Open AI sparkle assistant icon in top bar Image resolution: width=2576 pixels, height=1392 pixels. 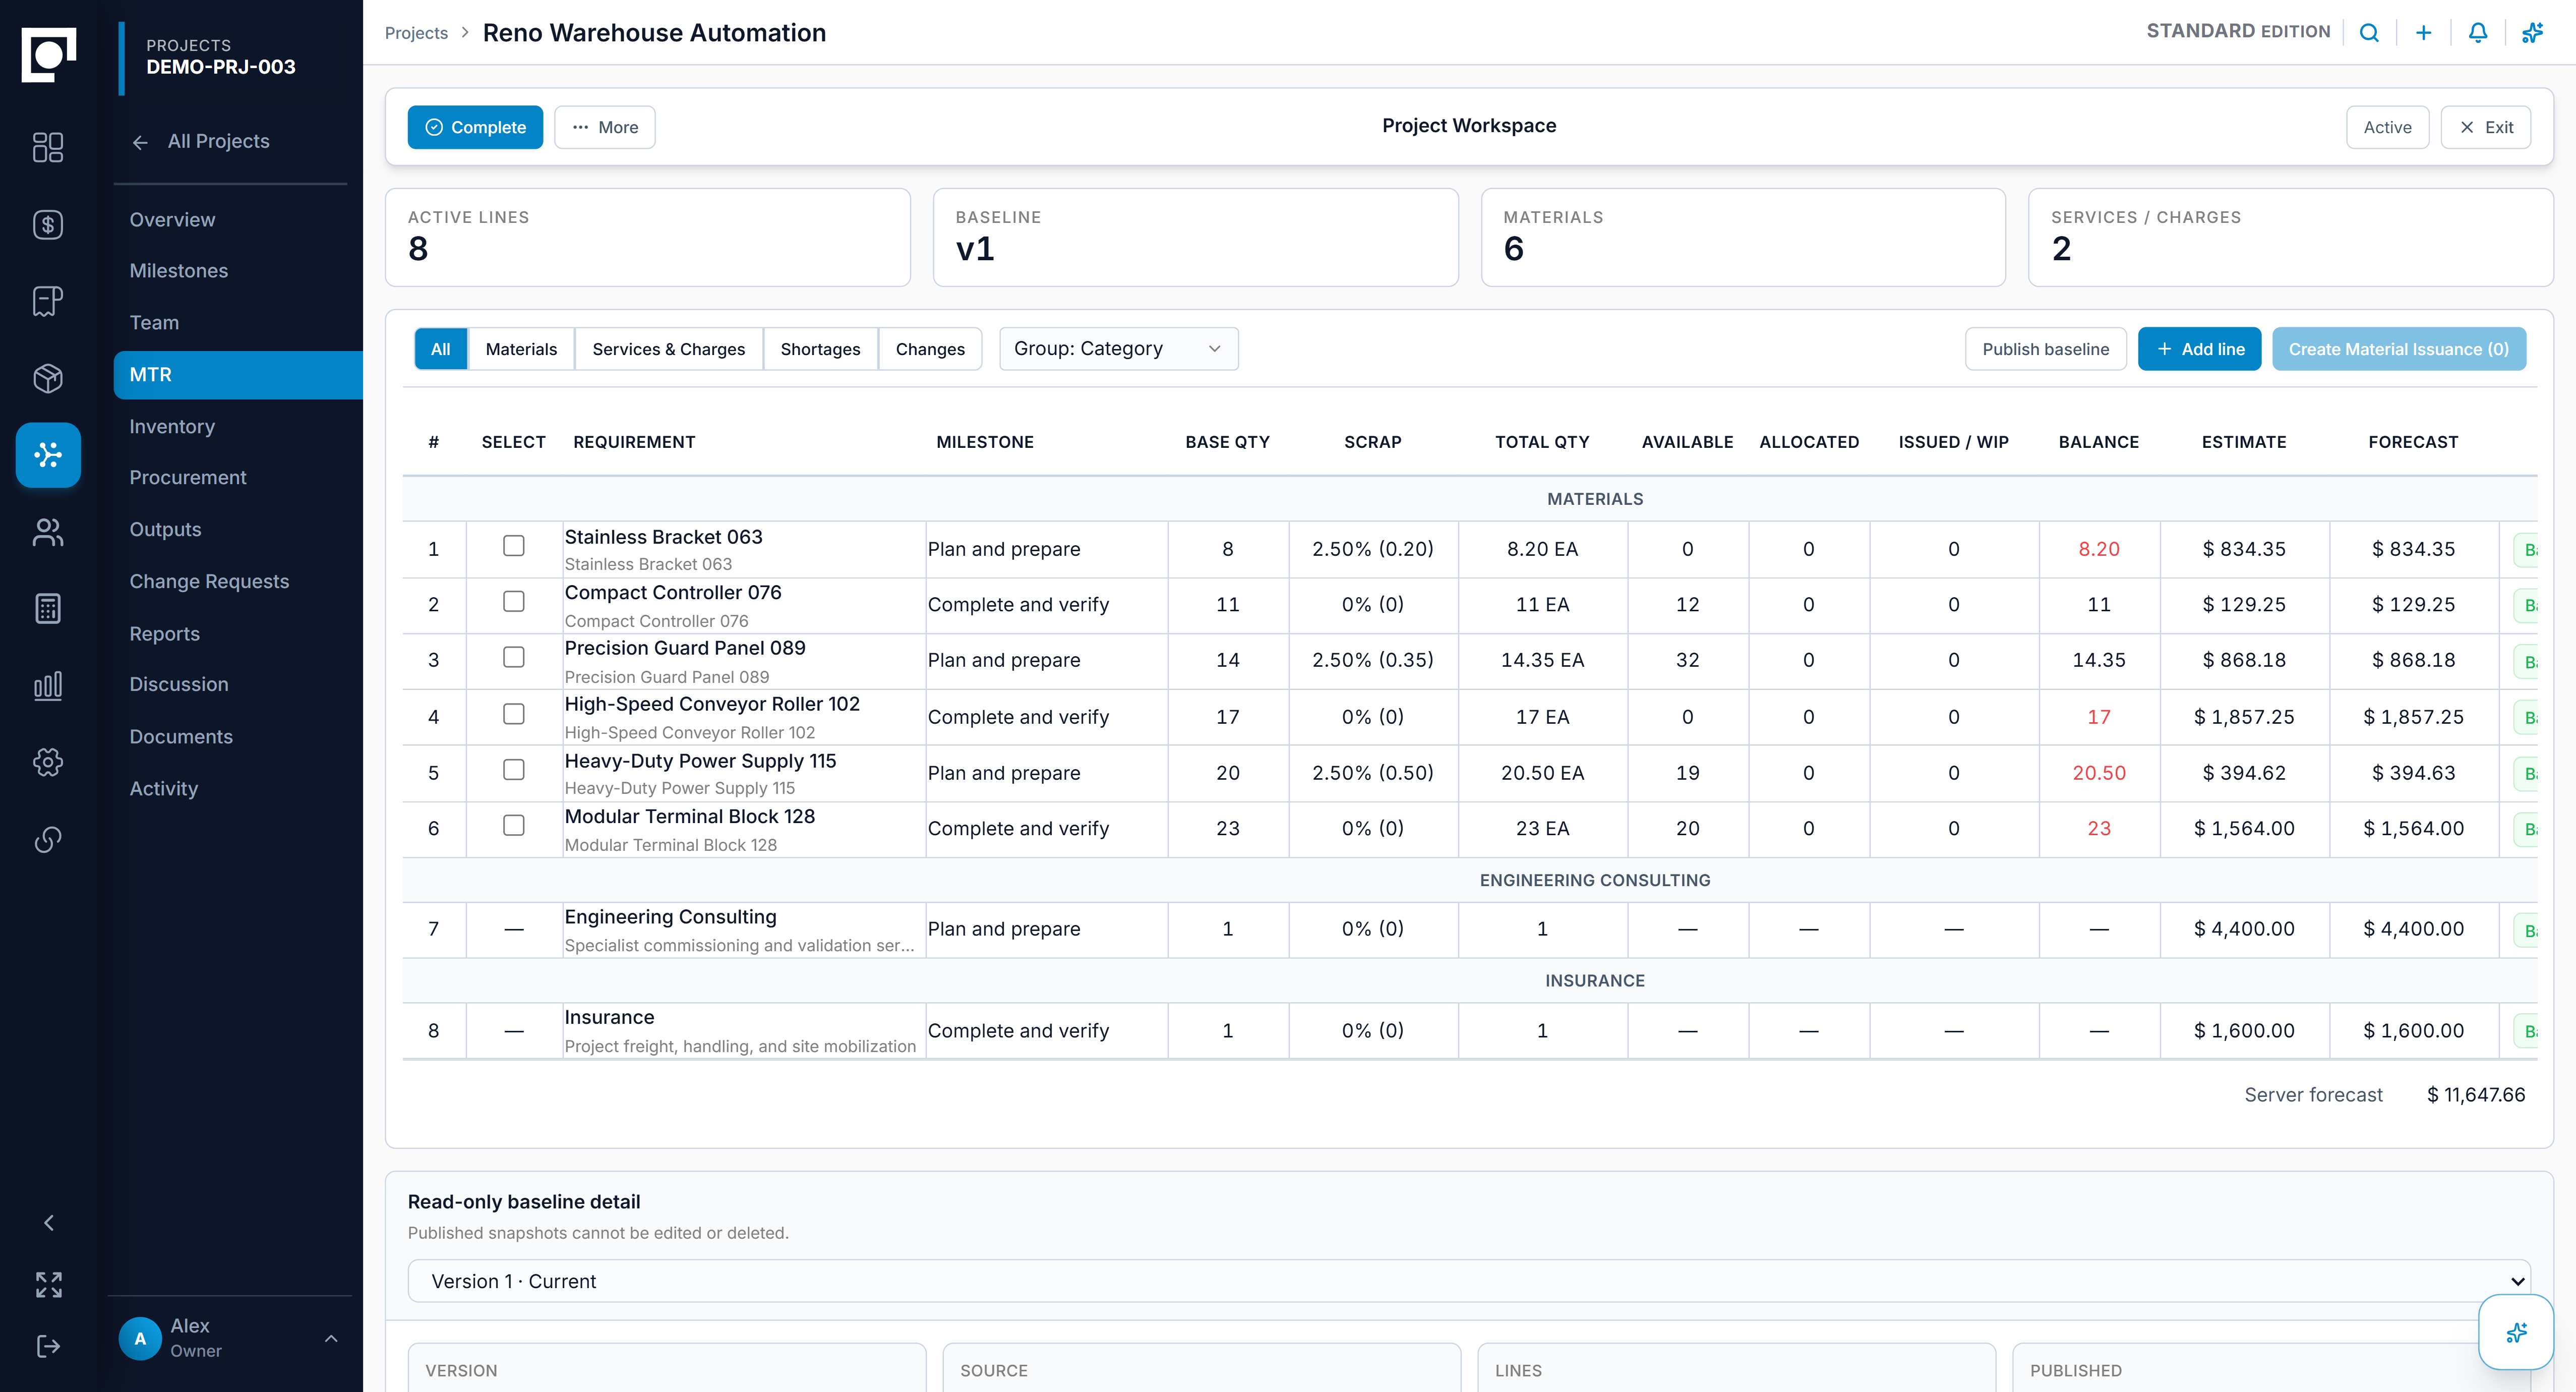click(2532, 33)
